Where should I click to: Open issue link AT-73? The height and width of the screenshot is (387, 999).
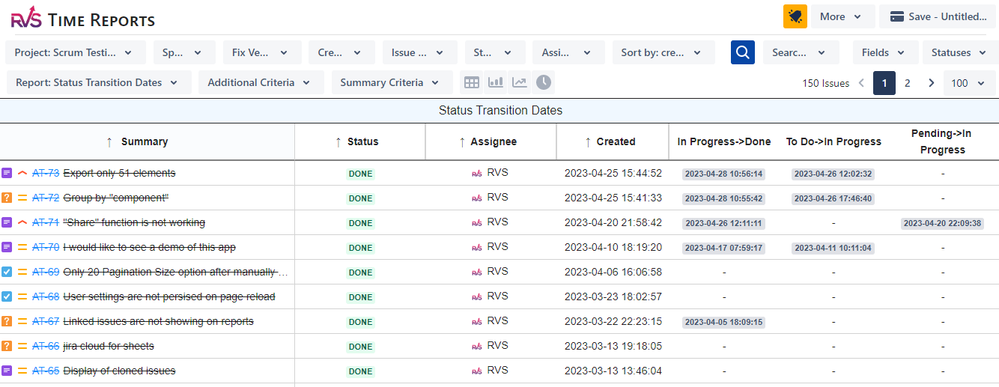pyautogui.click(x=45, y=173)
